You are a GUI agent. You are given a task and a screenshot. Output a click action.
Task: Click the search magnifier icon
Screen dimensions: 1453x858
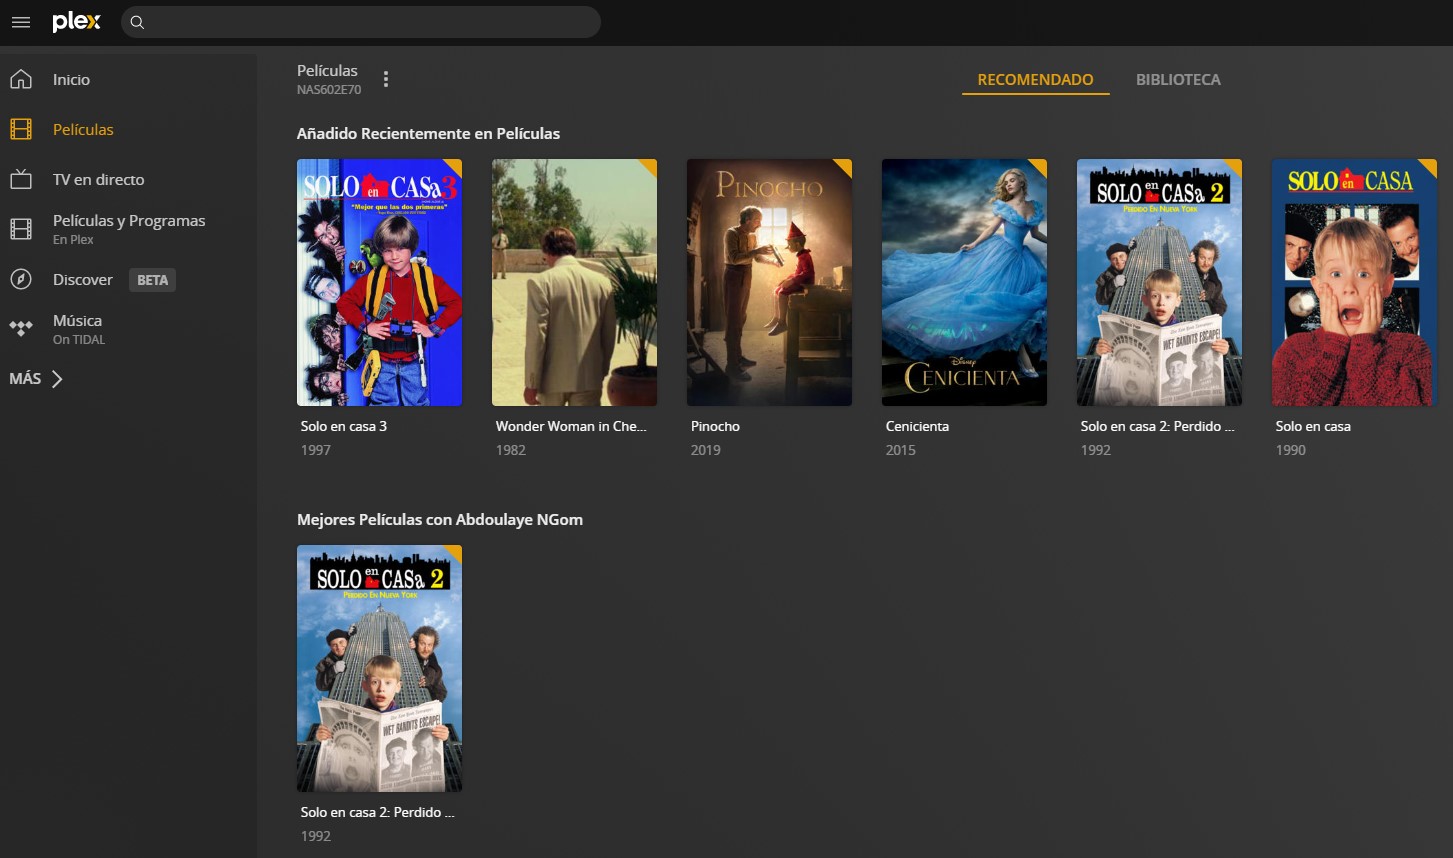[138, 22]
